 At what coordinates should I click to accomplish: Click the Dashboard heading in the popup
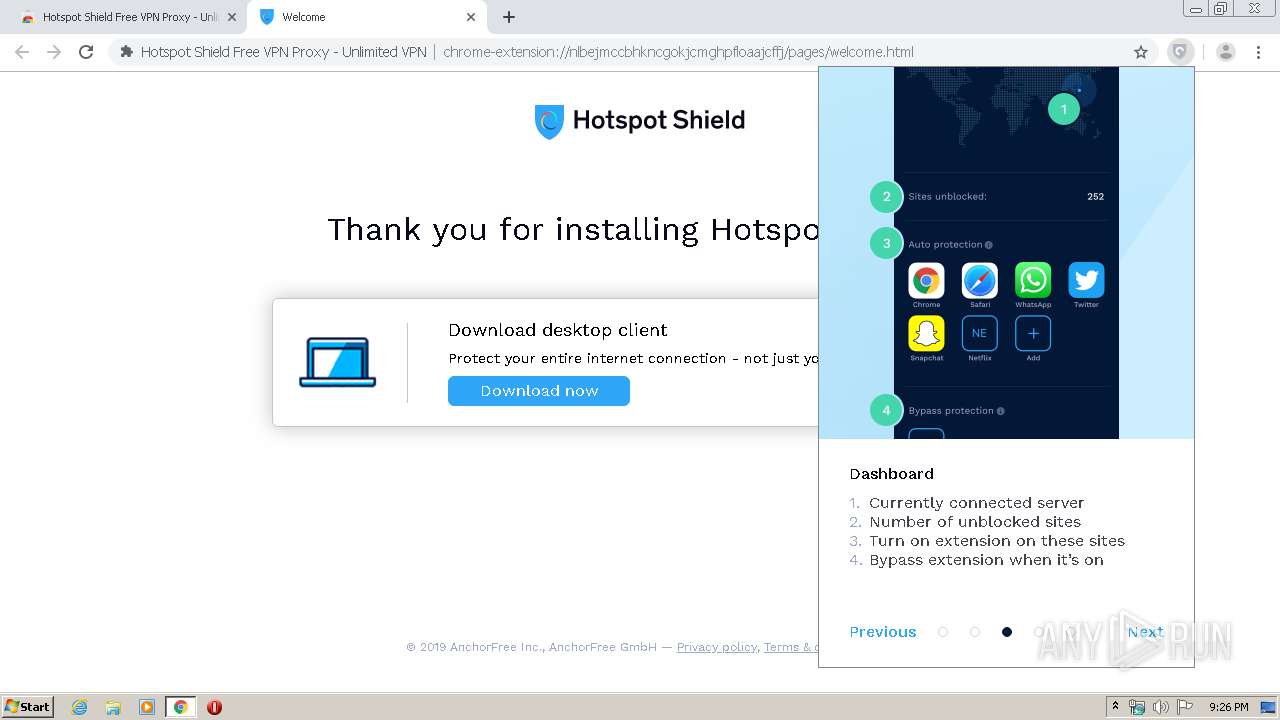click(x=892, y=474)
